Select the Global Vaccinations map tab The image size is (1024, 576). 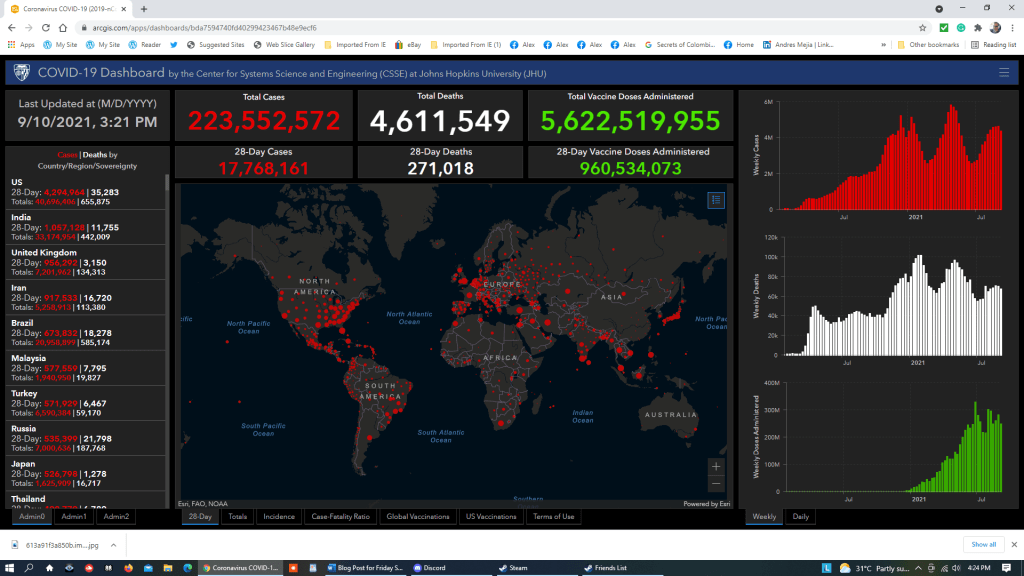tap(417, 517)
